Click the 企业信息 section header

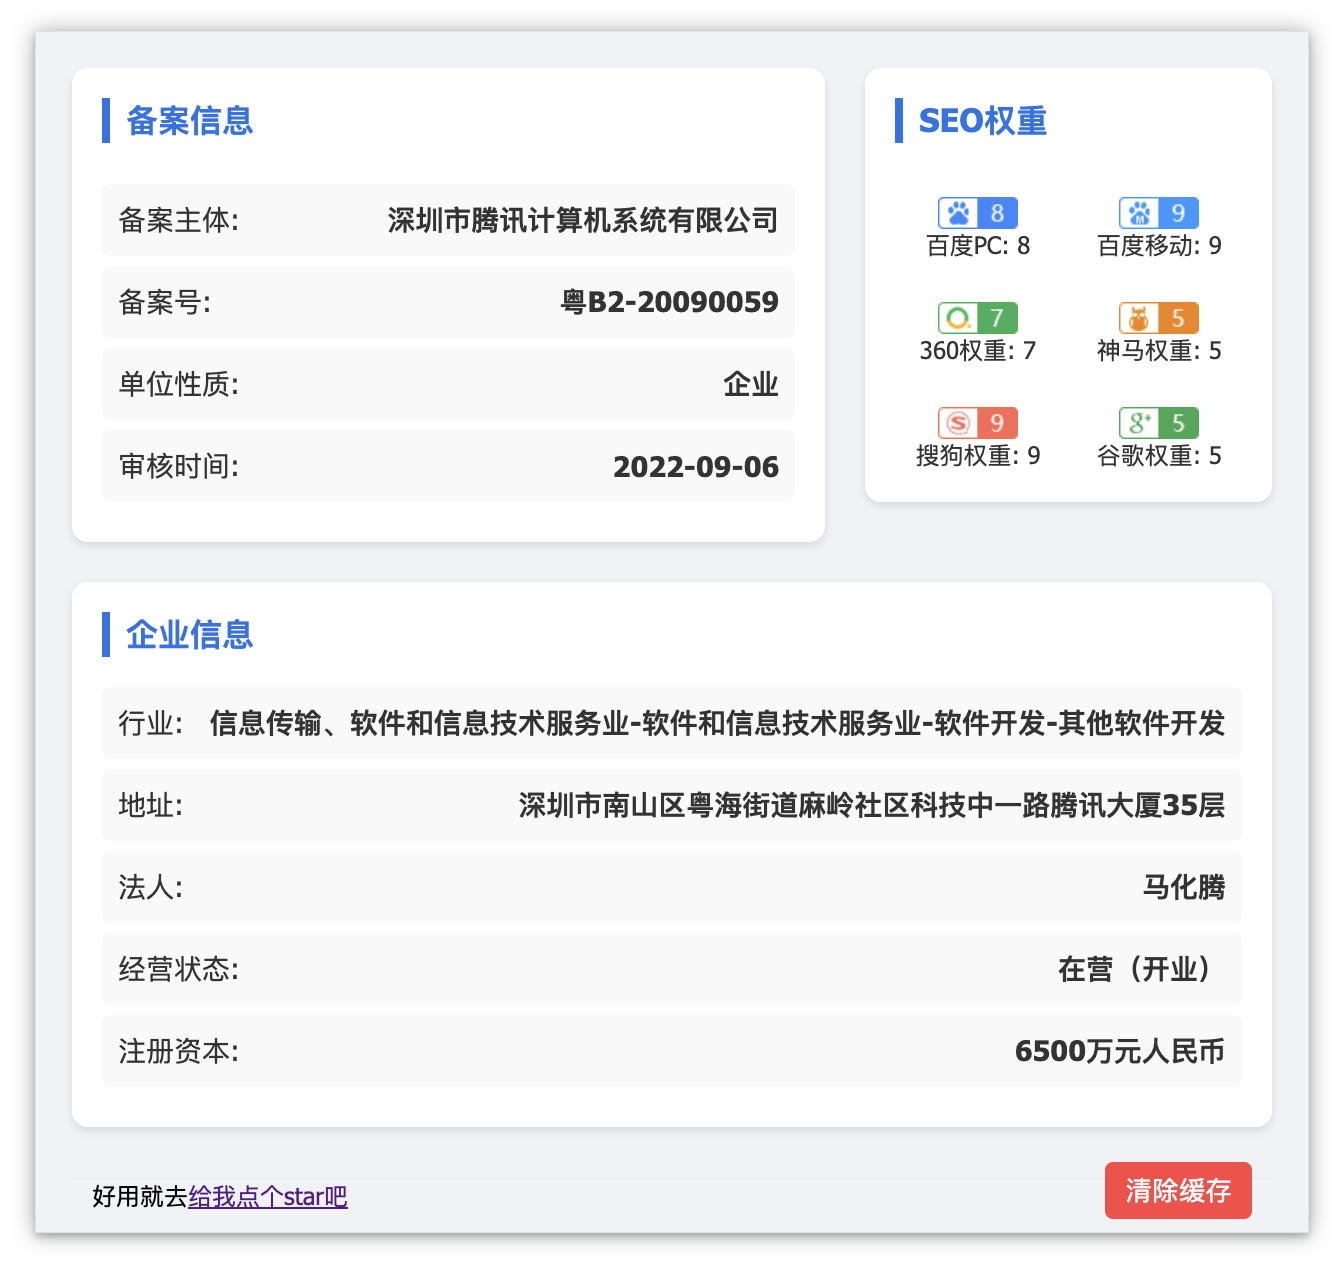(189, 635)
